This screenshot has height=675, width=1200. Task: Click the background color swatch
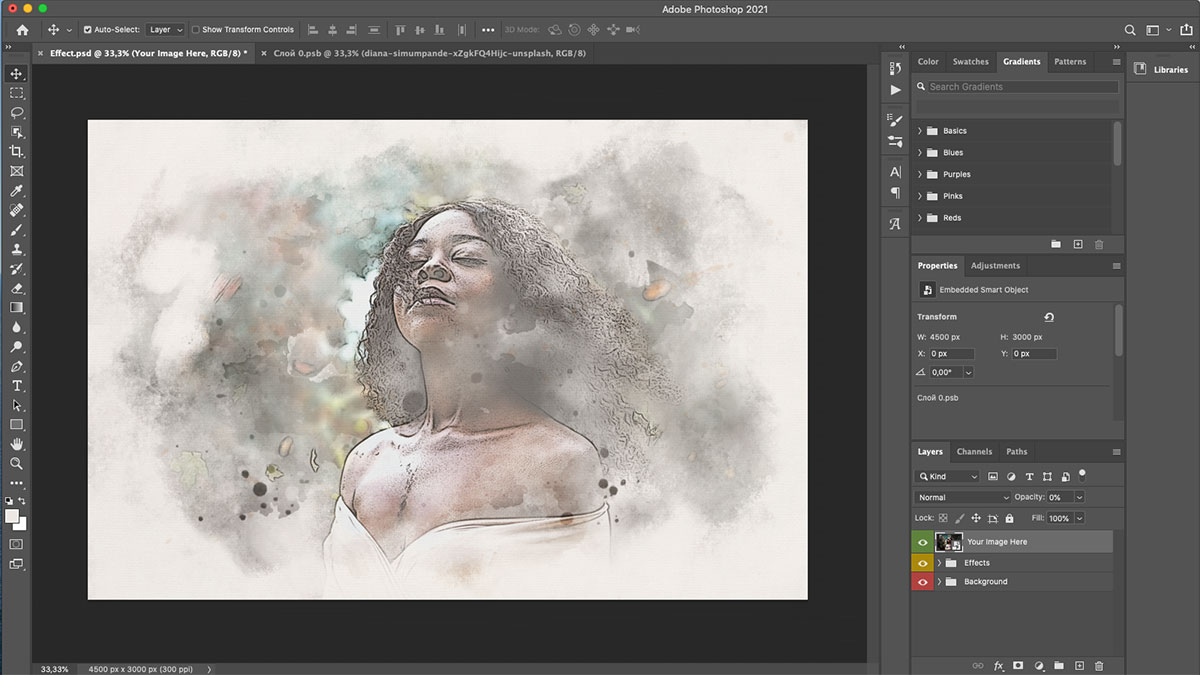click(22, 524)
